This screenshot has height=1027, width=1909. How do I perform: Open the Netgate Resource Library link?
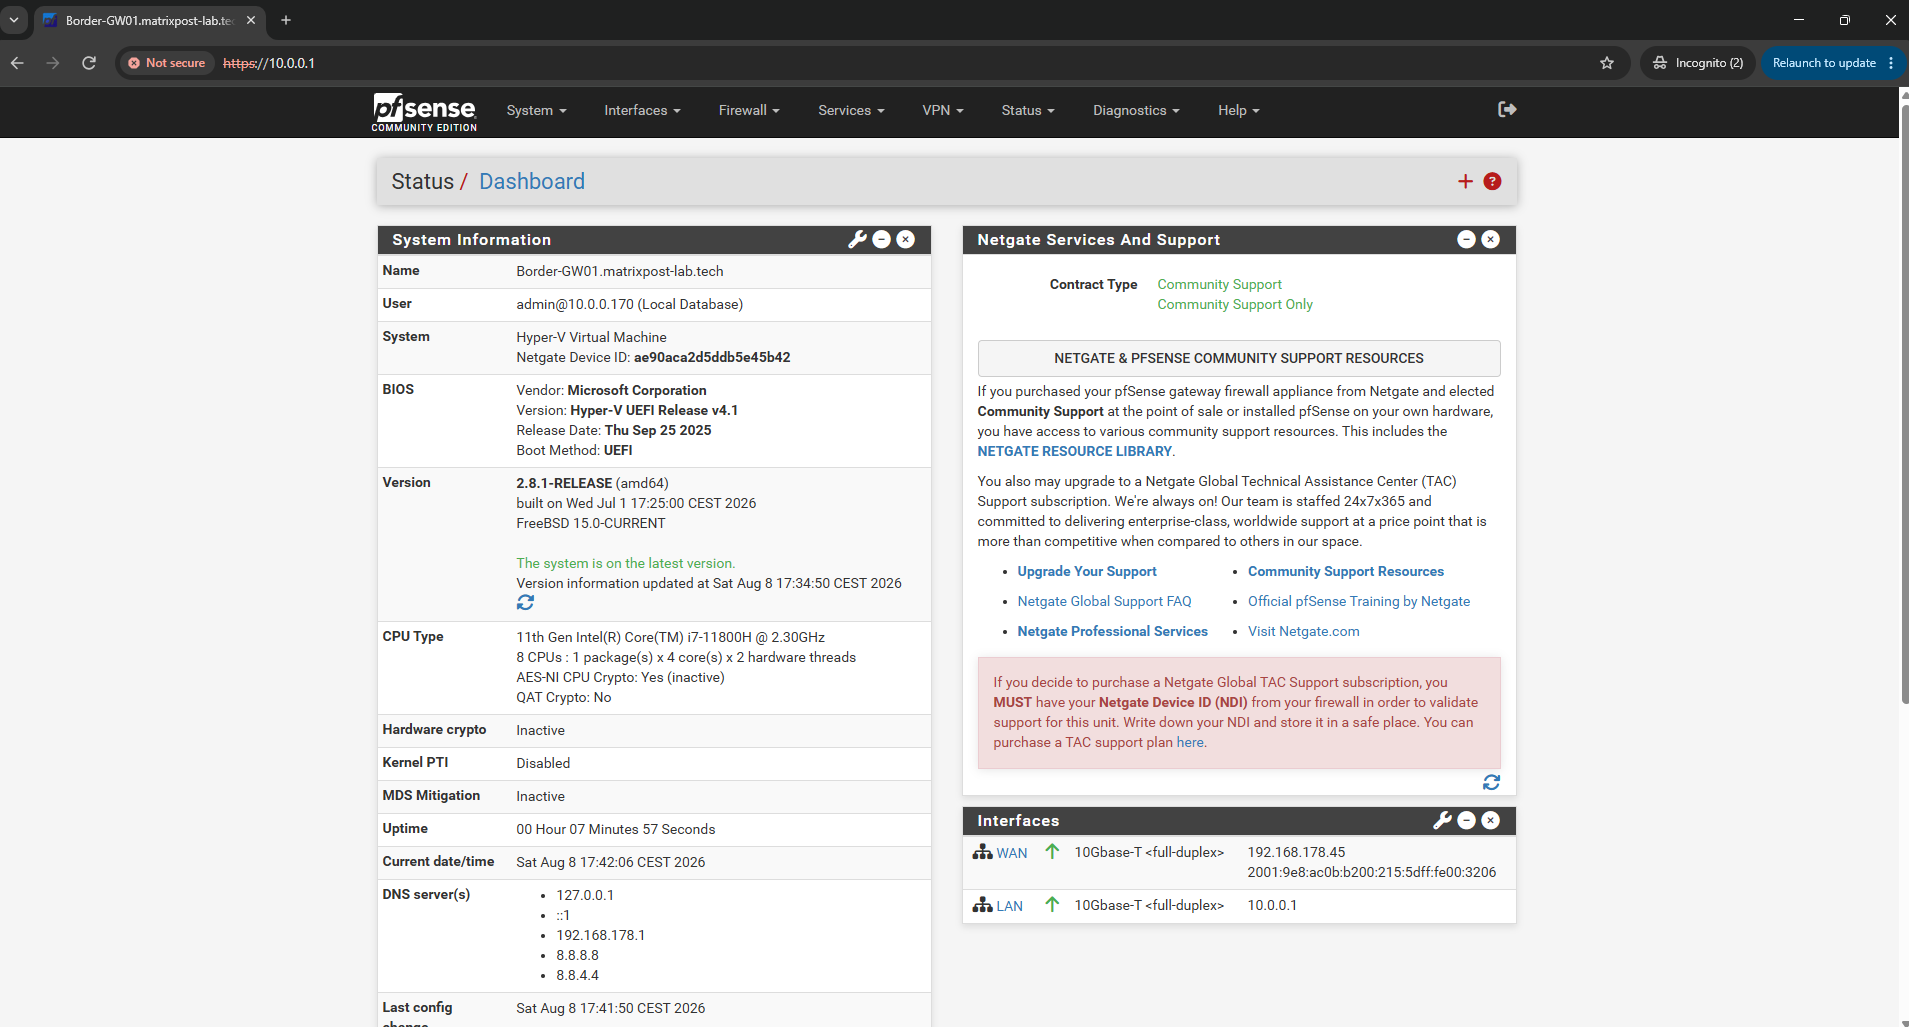click(1074, 451)
